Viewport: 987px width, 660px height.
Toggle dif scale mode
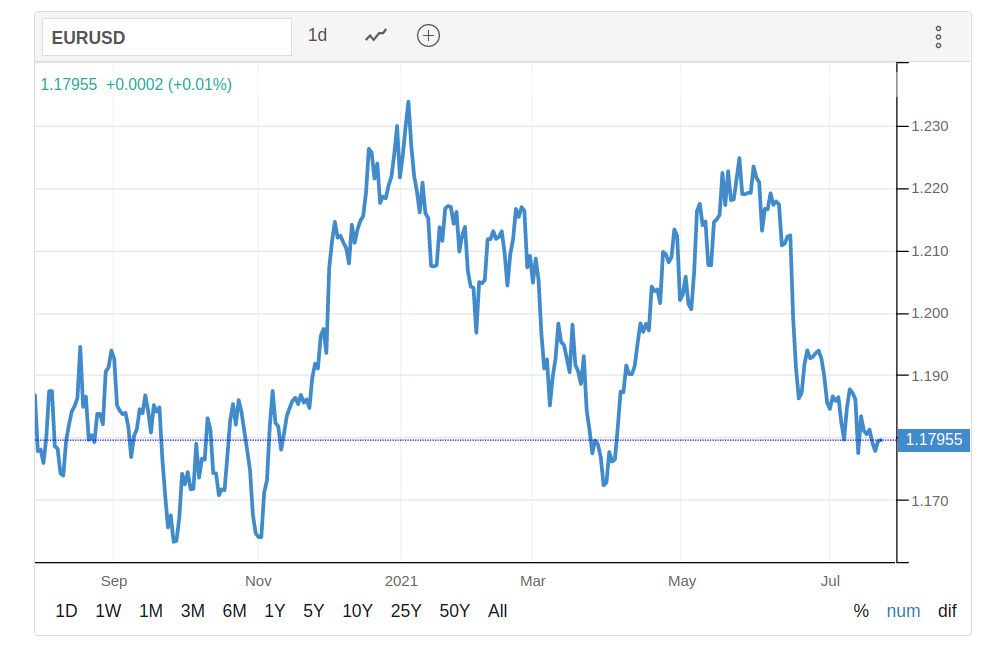tap(947, 611)
